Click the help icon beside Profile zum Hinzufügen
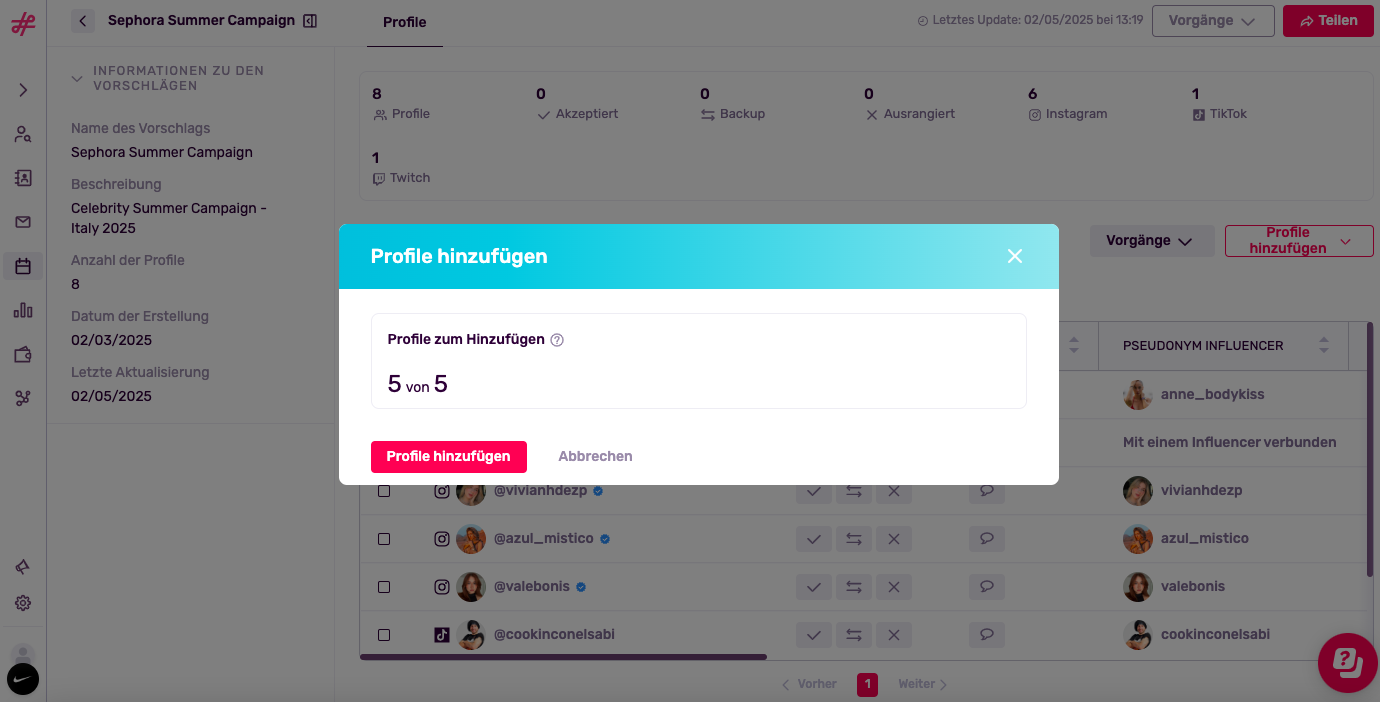 tap(558, 340)
